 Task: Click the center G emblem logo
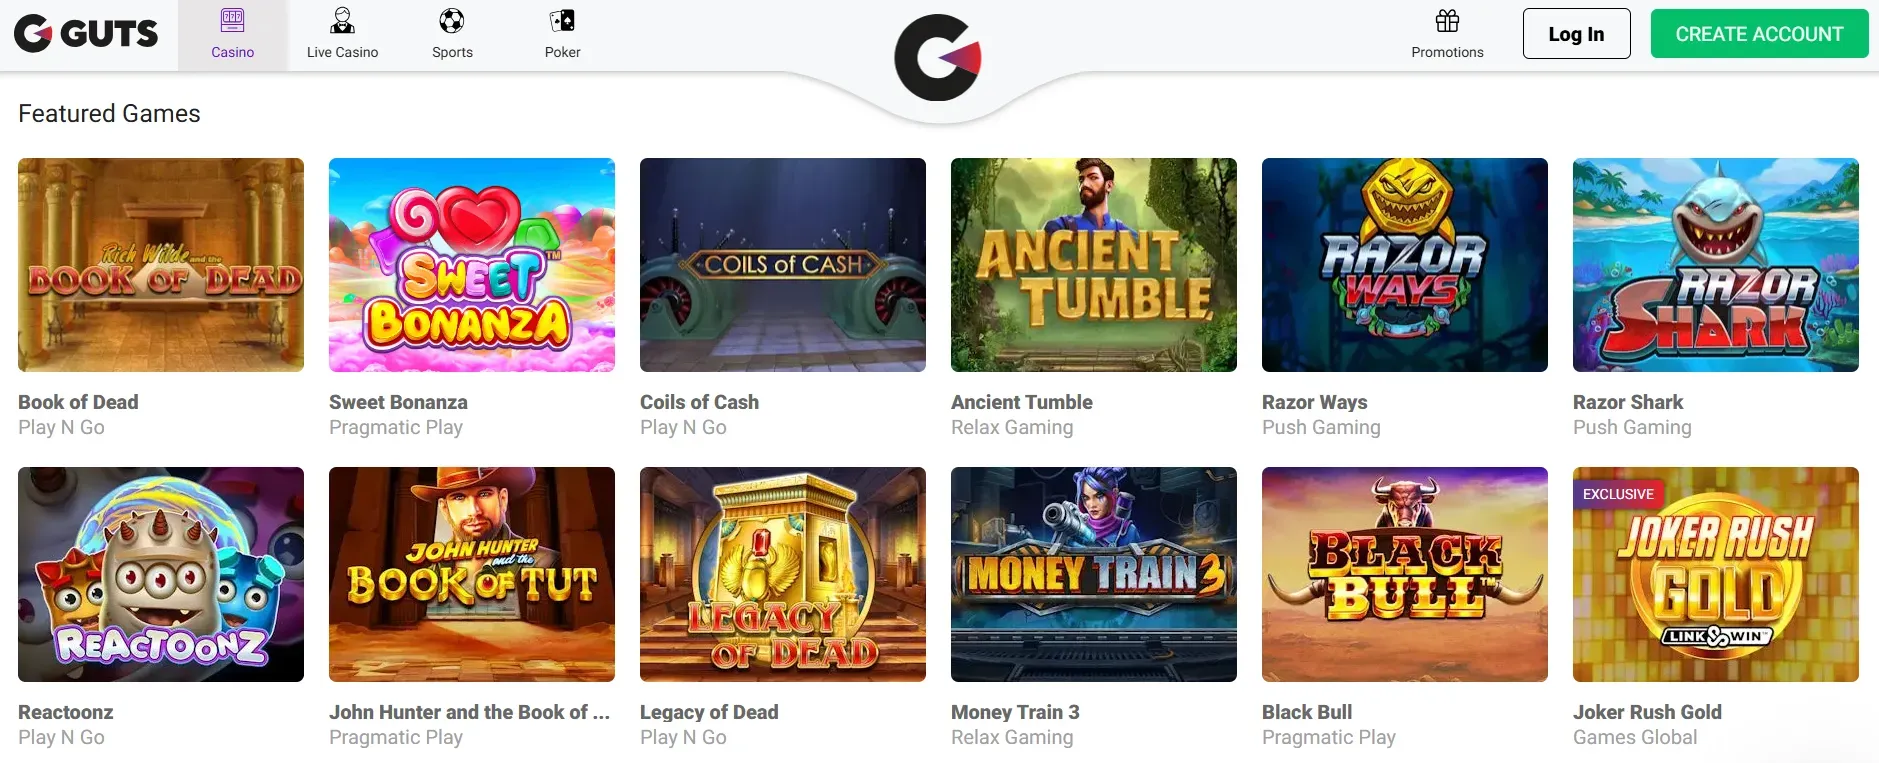click(937, 58)
